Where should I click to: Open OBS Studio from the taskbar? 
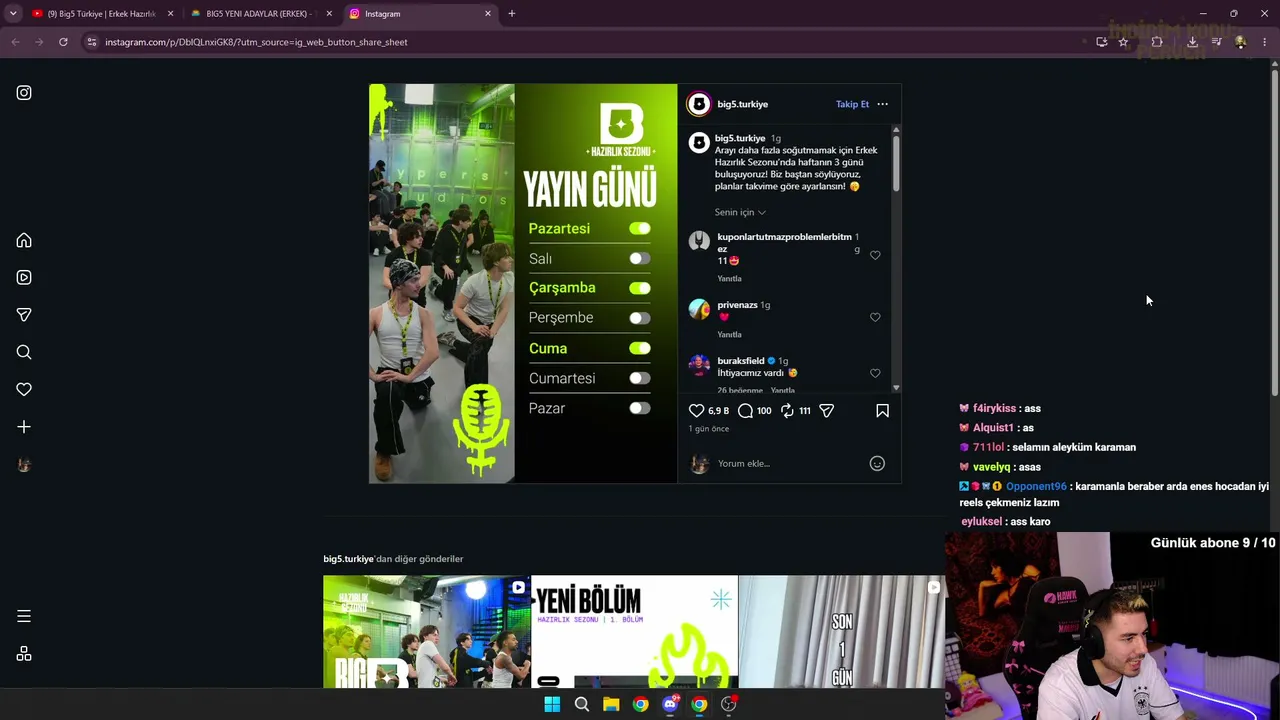click(x=729, y=704)
